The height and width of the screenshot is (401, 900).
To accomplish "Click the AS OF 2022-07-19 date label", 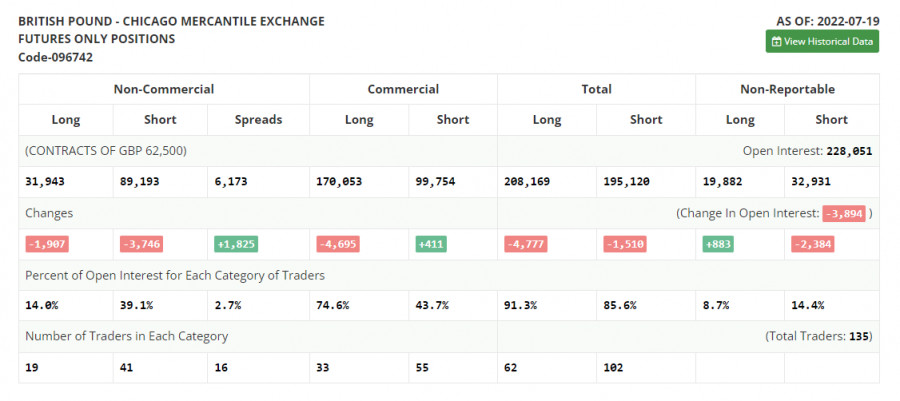I will (827, 20).
